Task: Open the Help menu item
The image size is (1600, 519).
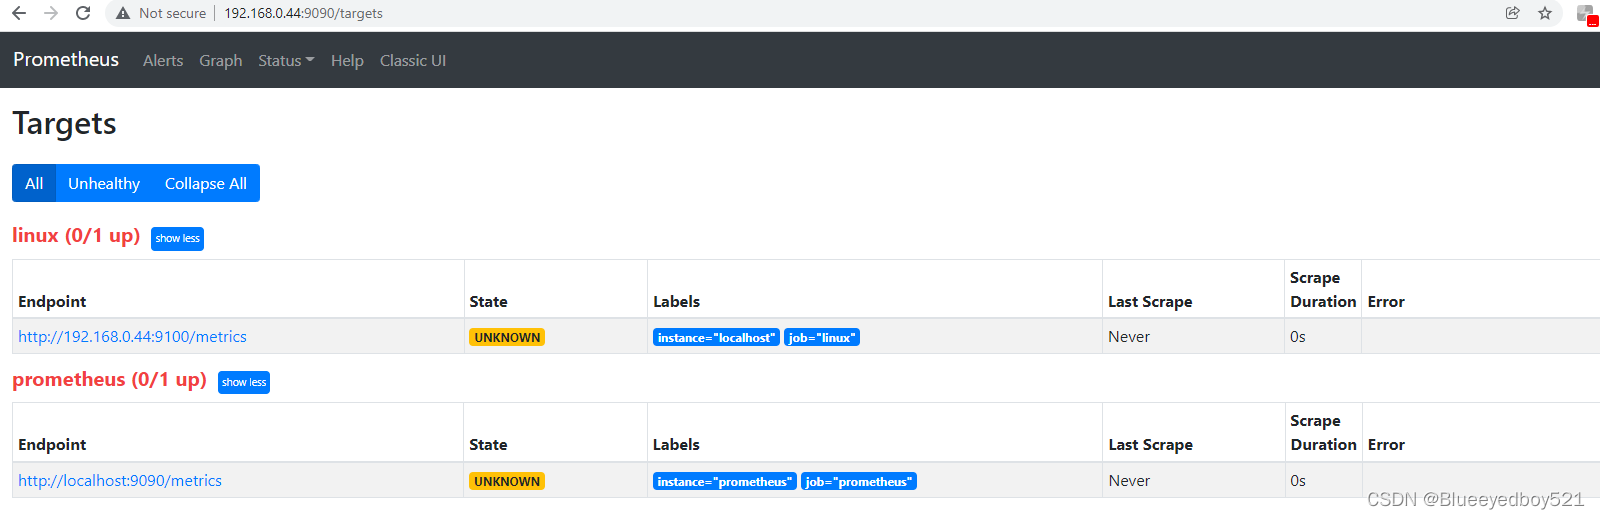Action: click(x=347, y=61)
